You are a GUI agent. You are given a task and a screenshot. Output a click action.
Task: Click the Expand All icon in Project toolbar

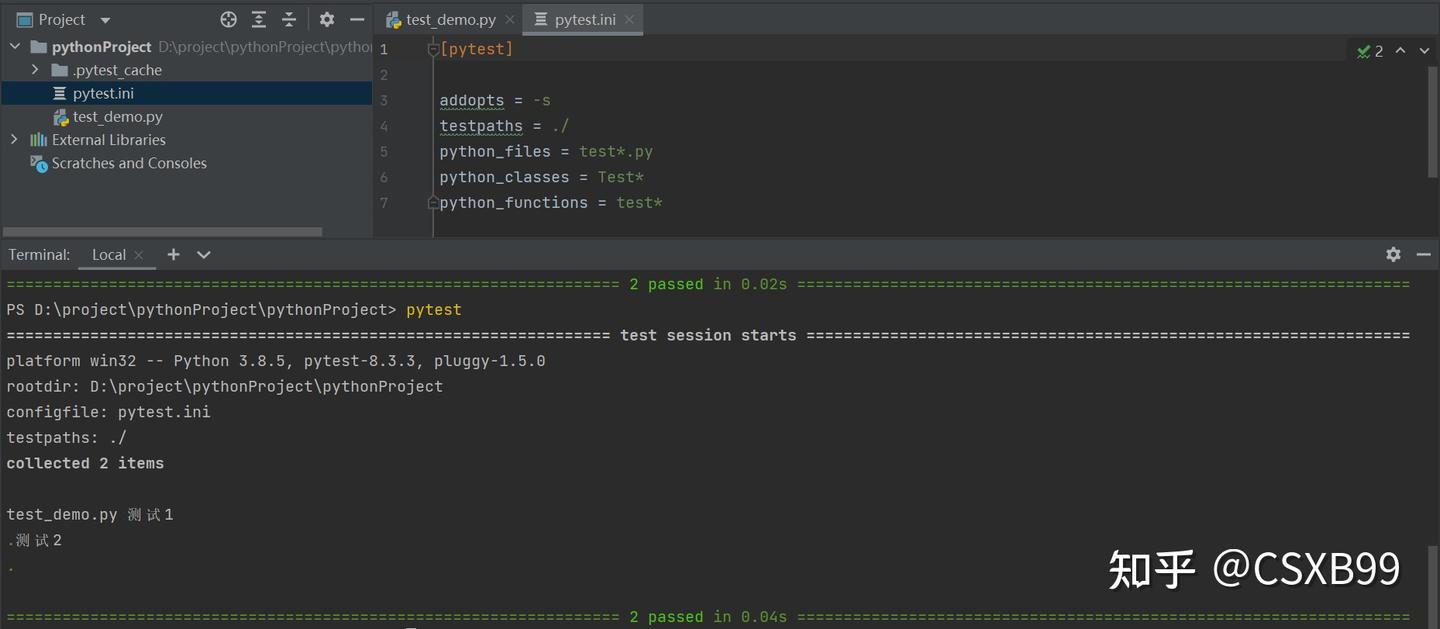click(x=258, y=19)
